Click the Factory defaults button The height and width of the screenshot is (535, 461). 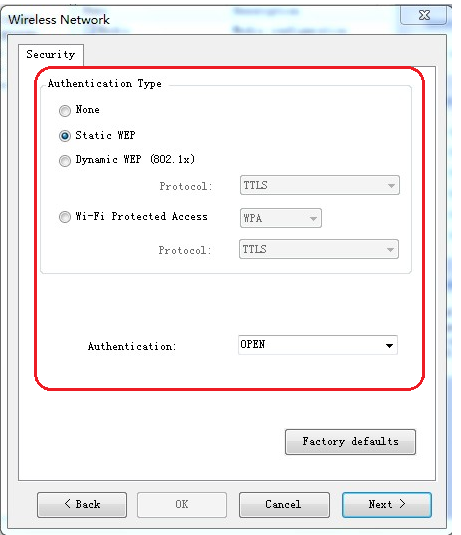click(x=350, y=442)
